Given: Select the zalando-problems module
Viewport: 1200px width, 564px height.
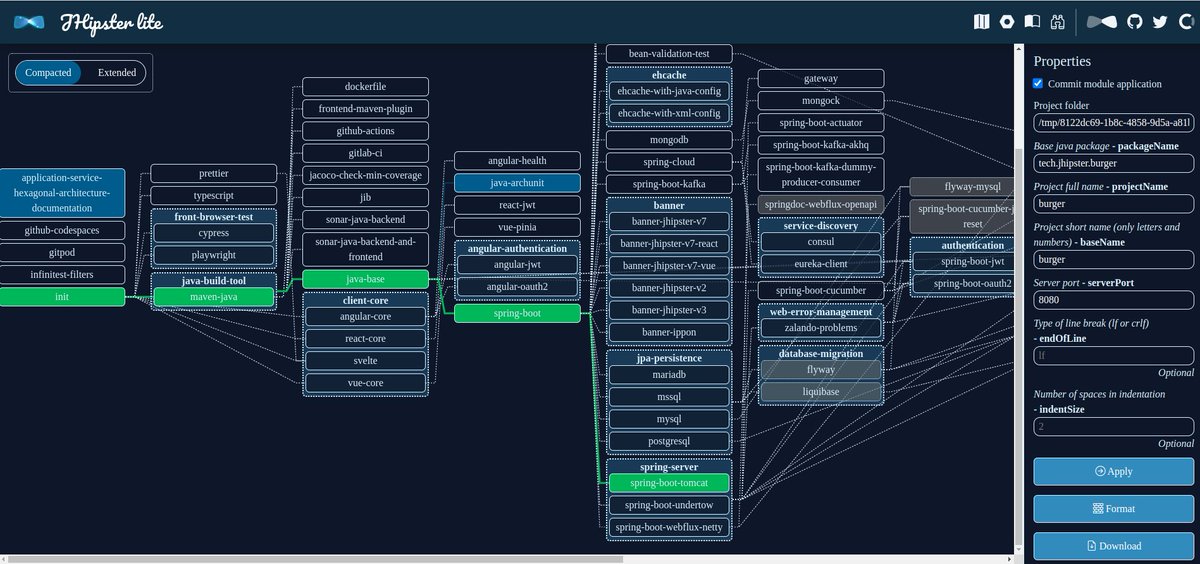Looking at the screenshot, I should 821,327.
